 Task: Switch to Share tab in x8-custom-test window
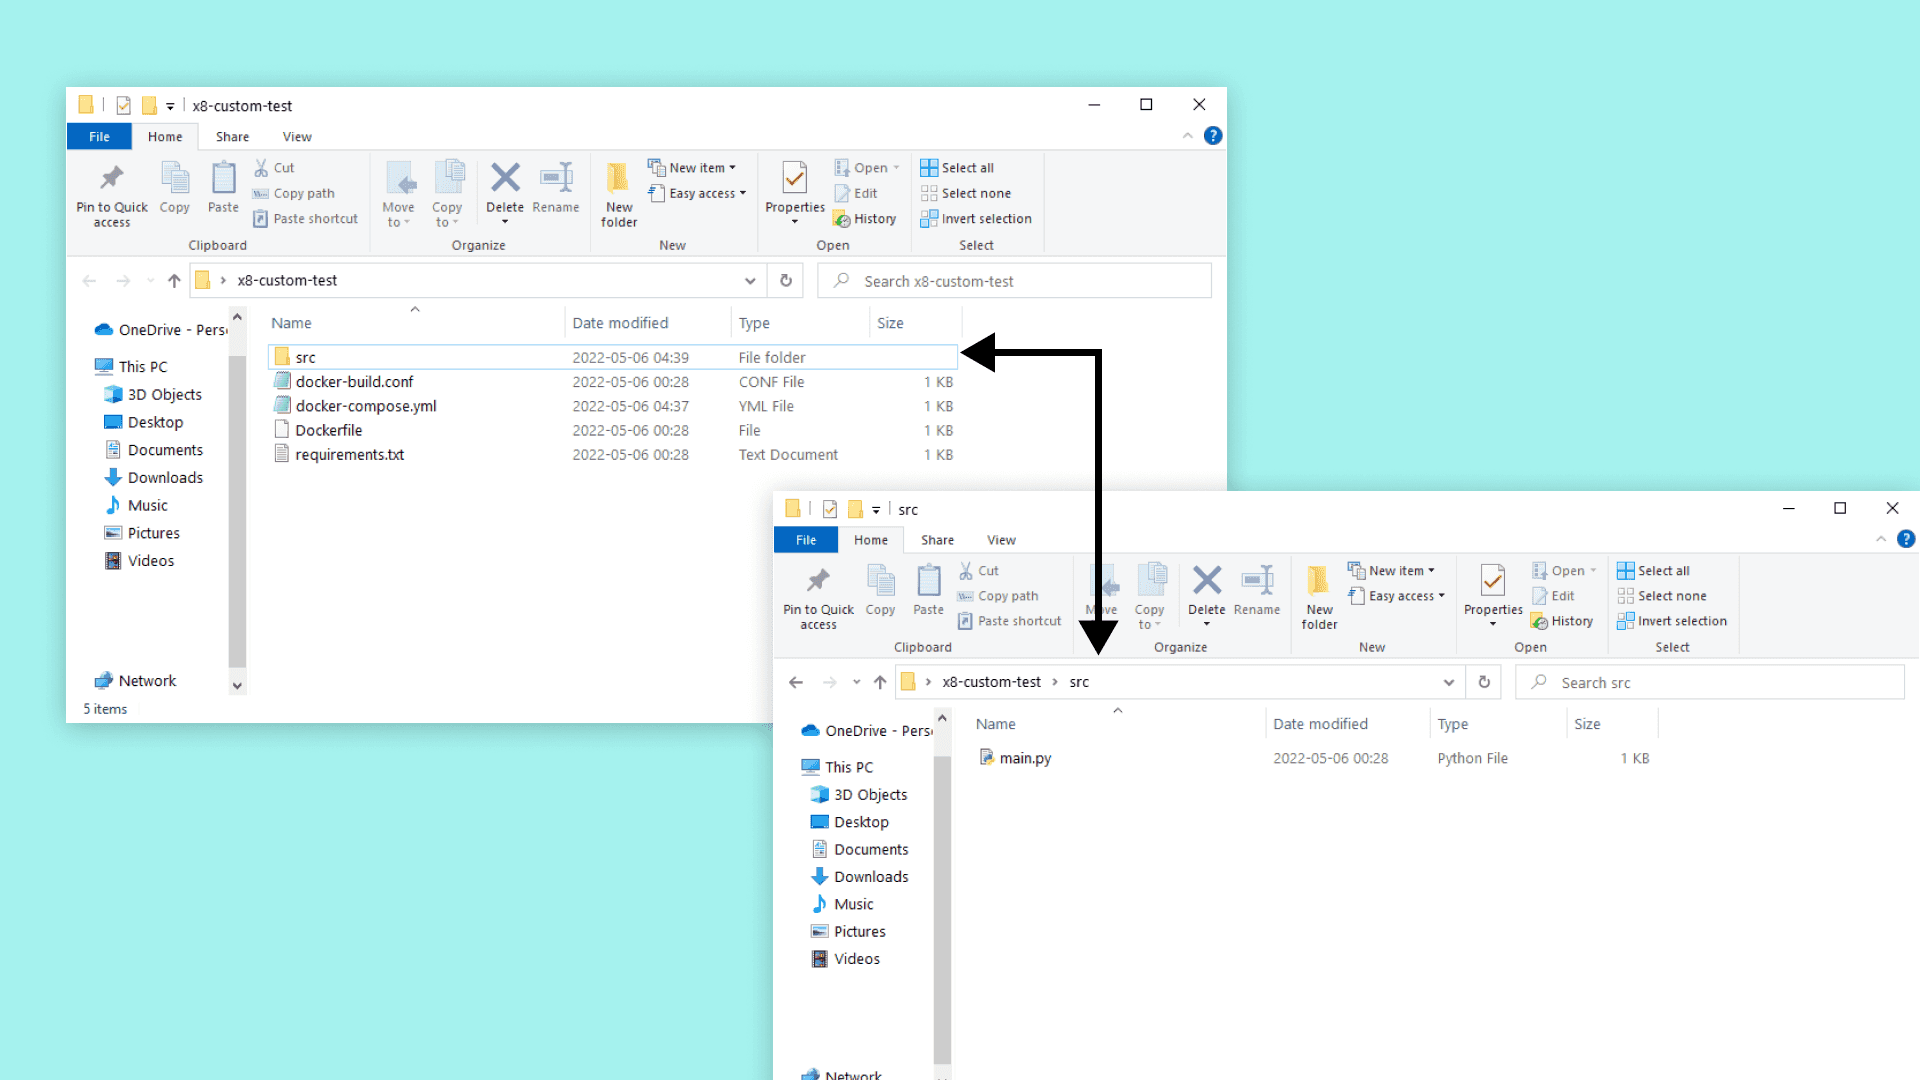232,137
